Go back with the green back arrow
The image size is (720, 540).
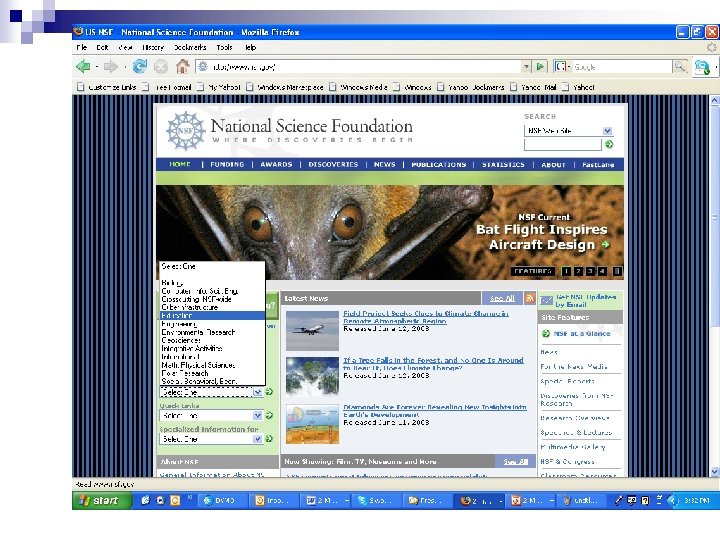point(83,67)
